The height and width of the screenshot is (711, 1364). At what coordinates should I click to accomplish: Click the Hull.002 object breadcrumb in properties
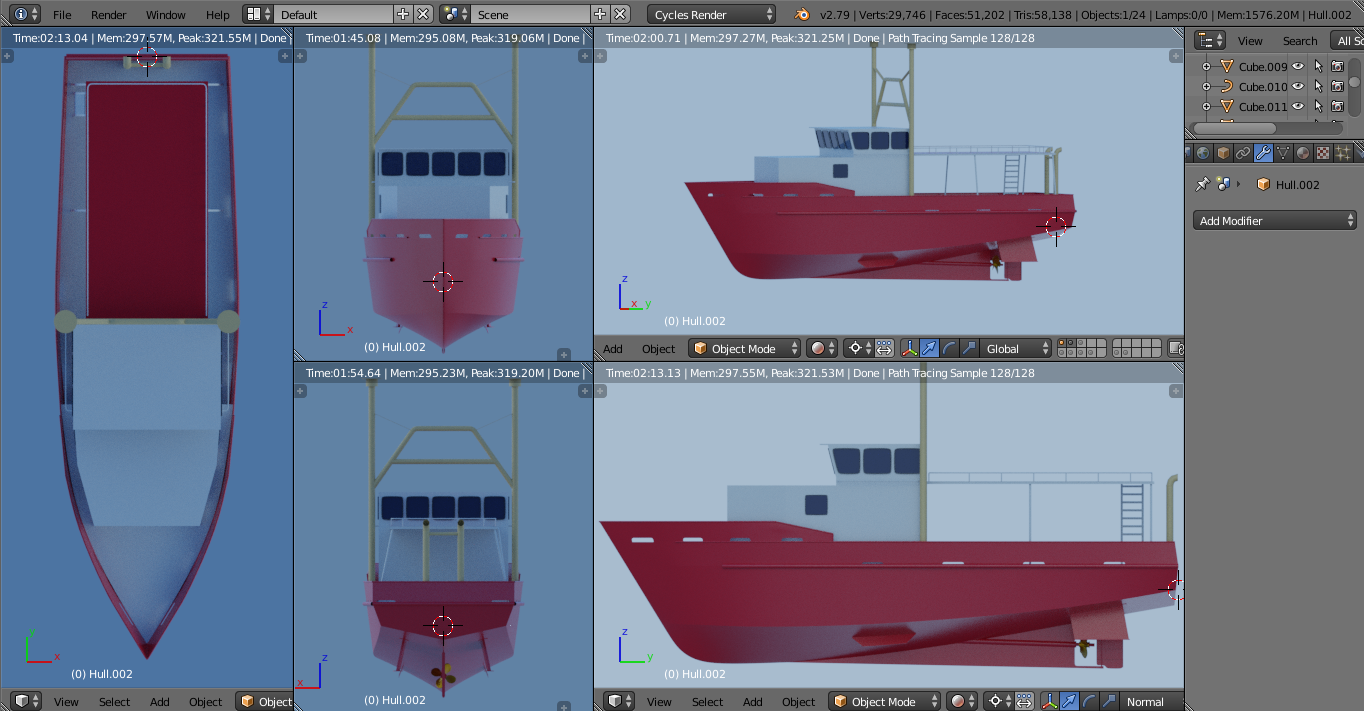(x=1288, y=185)
